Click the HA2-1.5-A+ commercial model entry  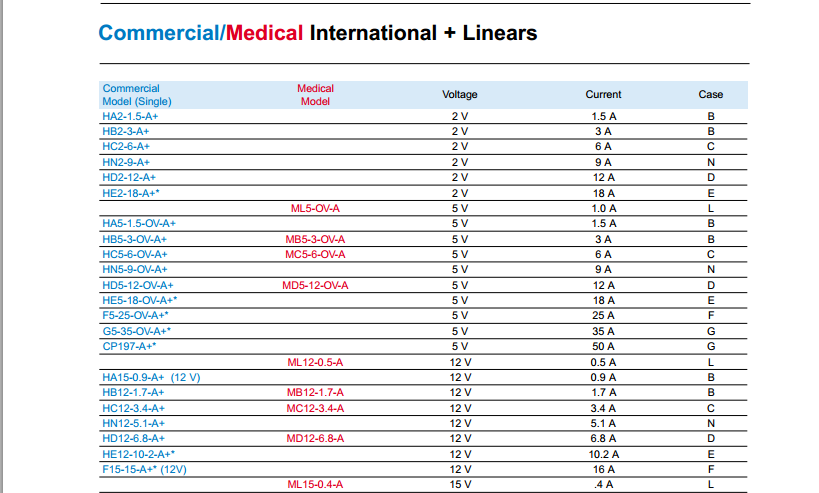click(x=130, y=116)
